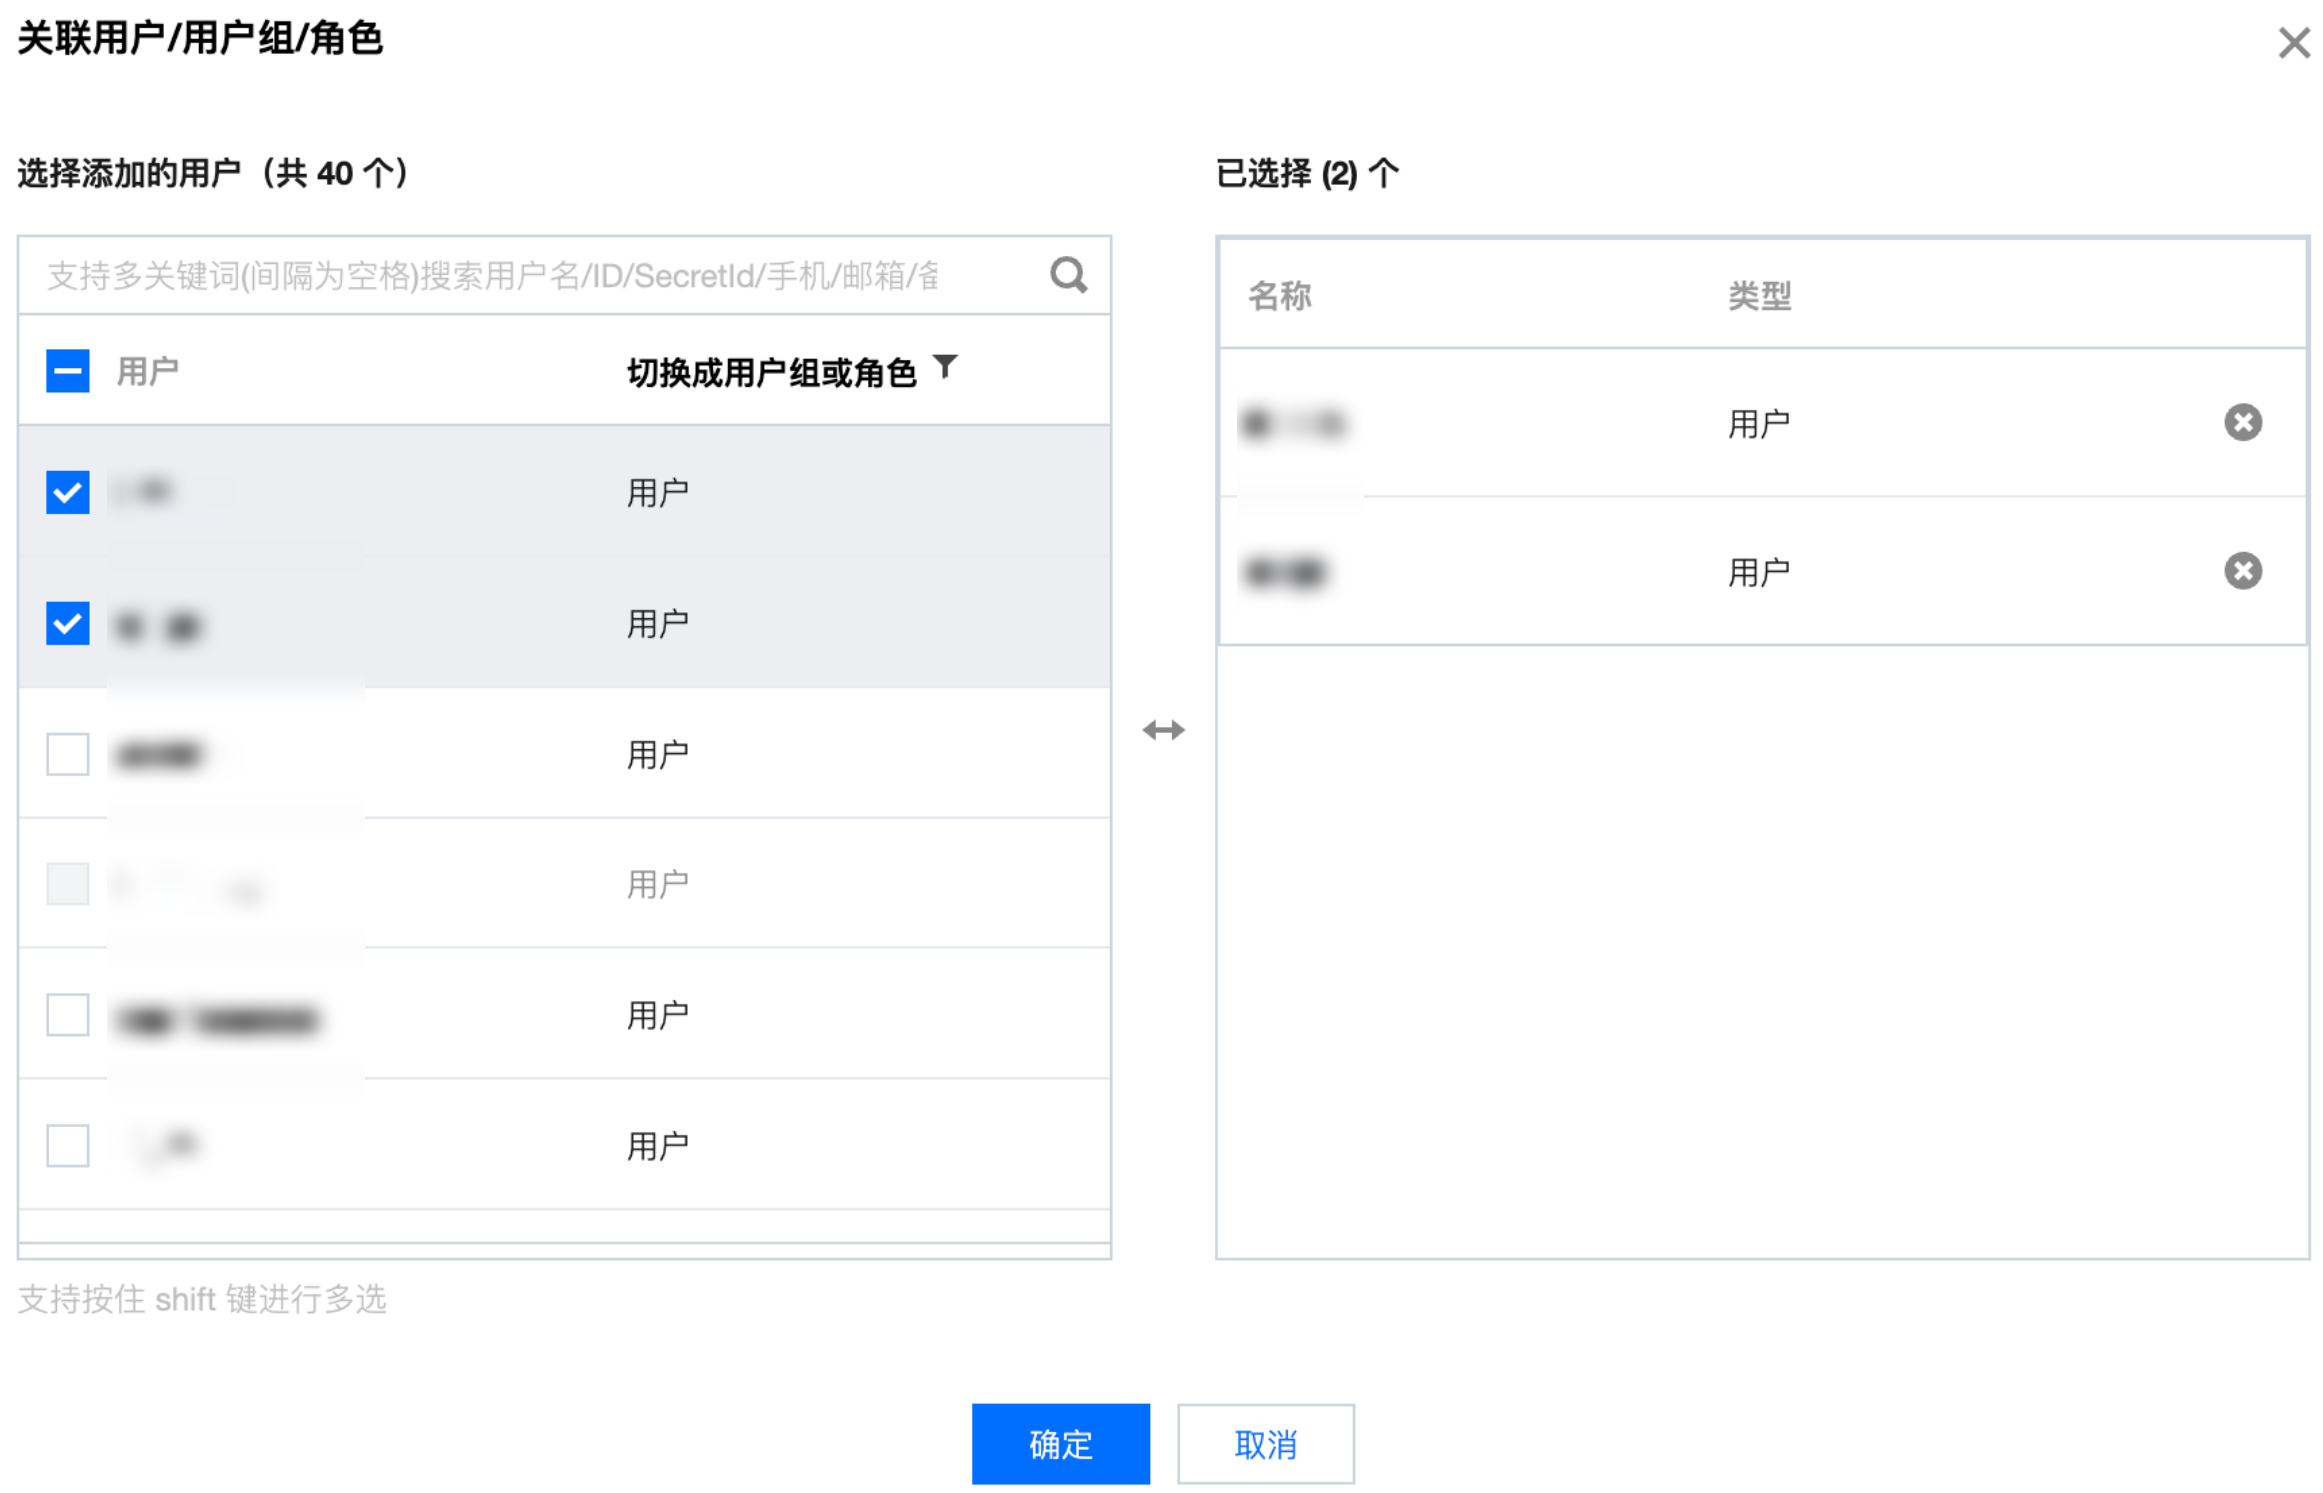Expand 切换成用户组或角色 dropdown
This screenshot has height=1493, width=2323.
771,372
